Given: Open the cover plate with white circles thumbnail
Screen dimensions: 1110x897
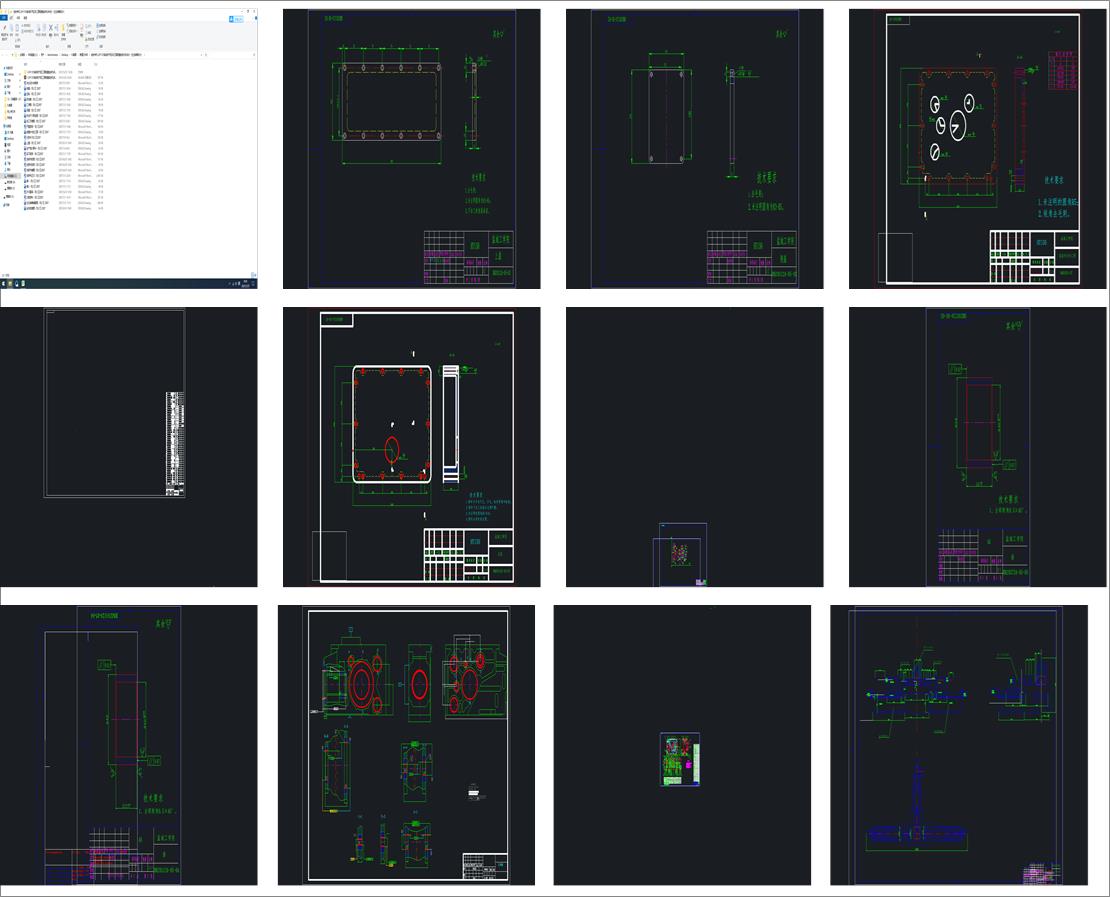Looking at the screenshot, I should [x=978, y=149].
